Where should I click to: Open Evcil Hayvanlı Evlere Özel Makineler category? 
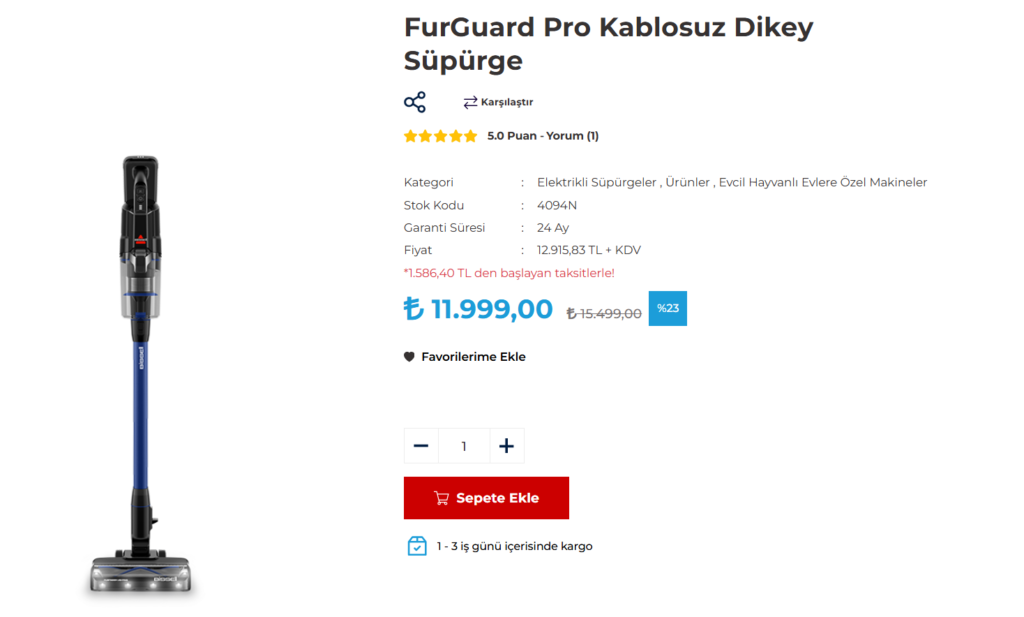click(823, 182)
